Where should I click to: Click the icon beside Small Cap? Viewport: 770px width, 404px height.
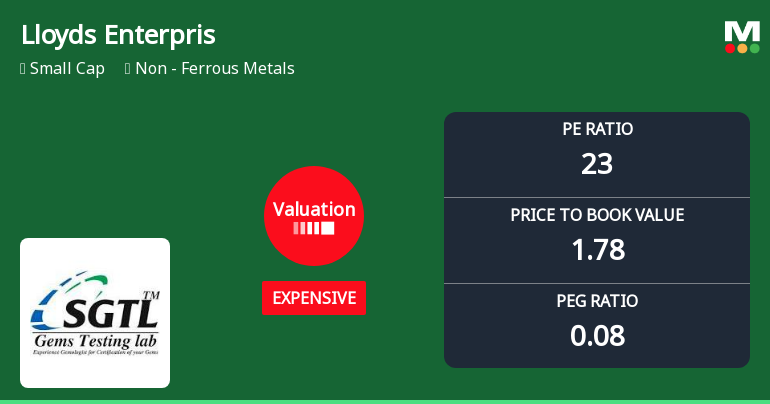coord(23,69)
